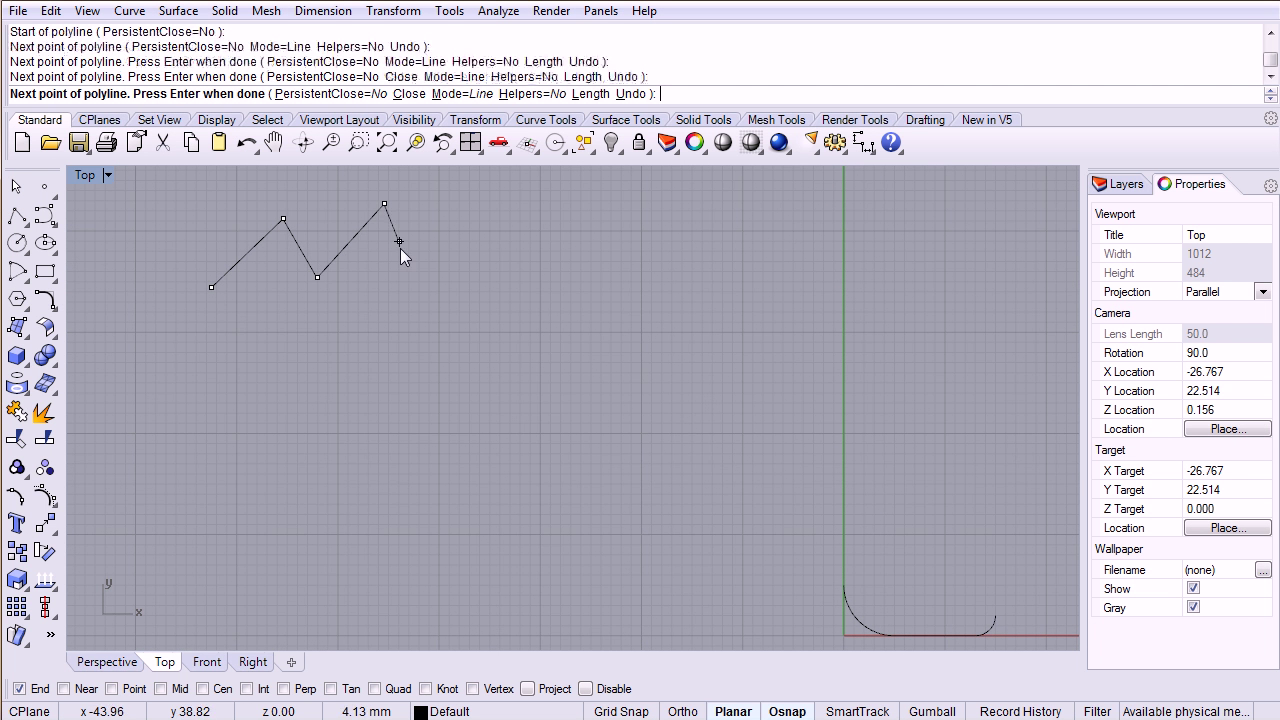Select the blue Box solid tool
1280x720 pixels.
17,355
